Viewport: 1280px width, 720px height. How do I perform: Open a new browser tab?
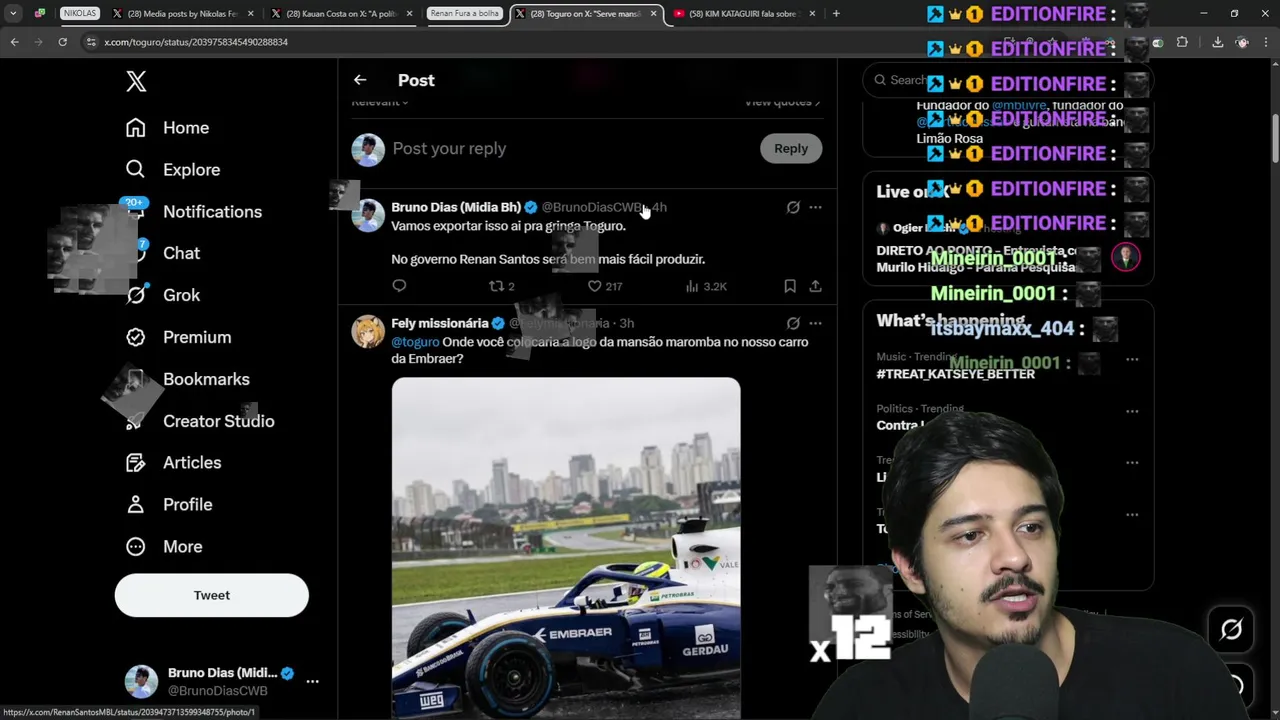pos(836,14)
